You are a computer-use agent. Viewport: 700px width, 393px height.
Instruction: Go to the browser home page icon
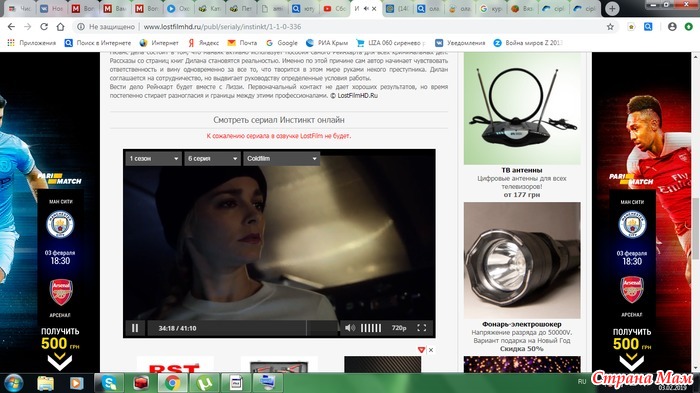pyautogui.click(x=60, y=27)
